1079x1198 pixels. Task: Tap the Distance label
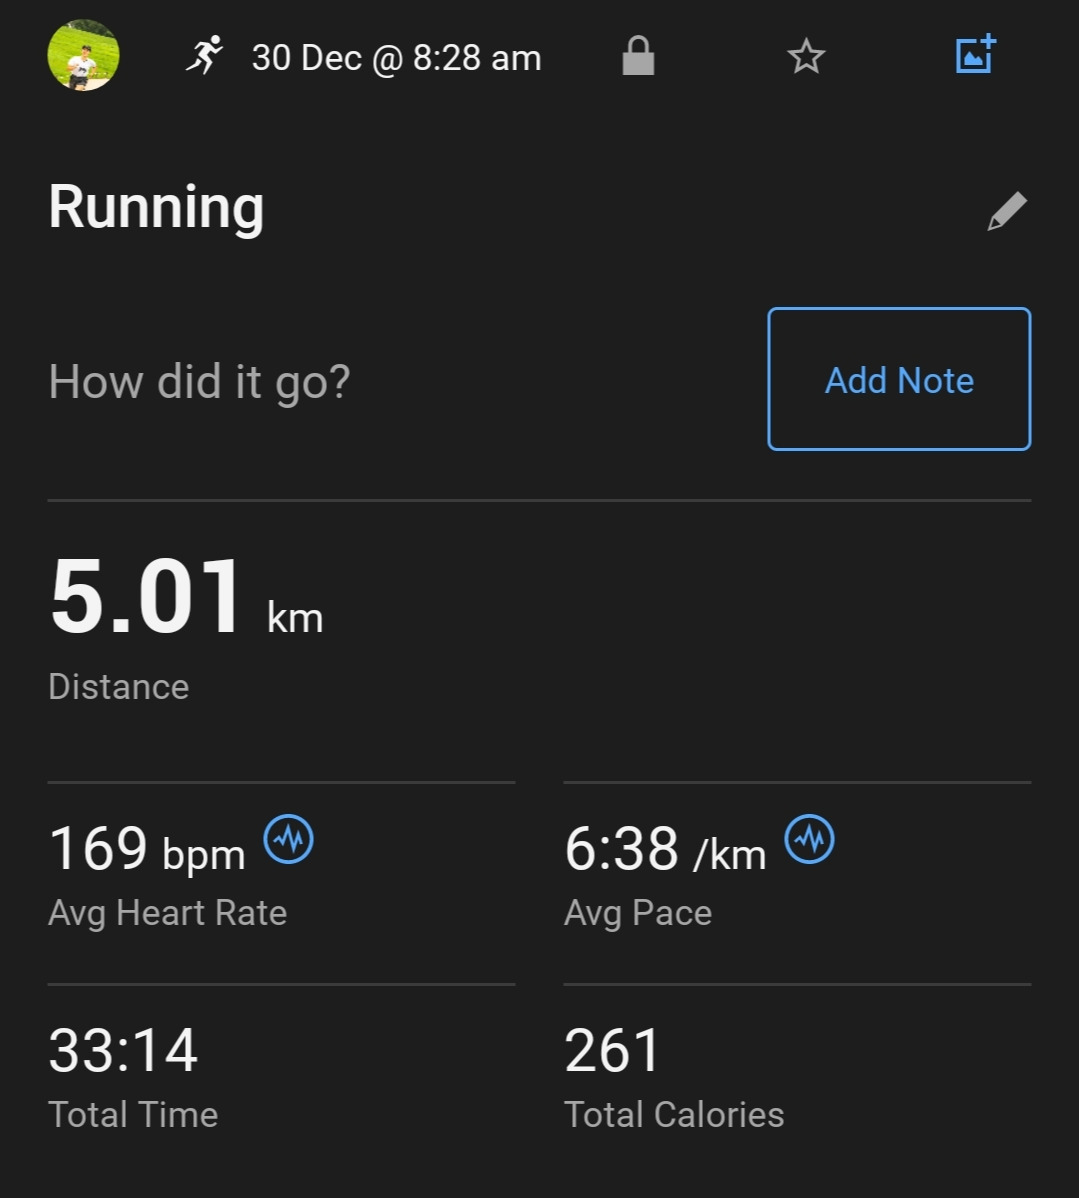118,687
